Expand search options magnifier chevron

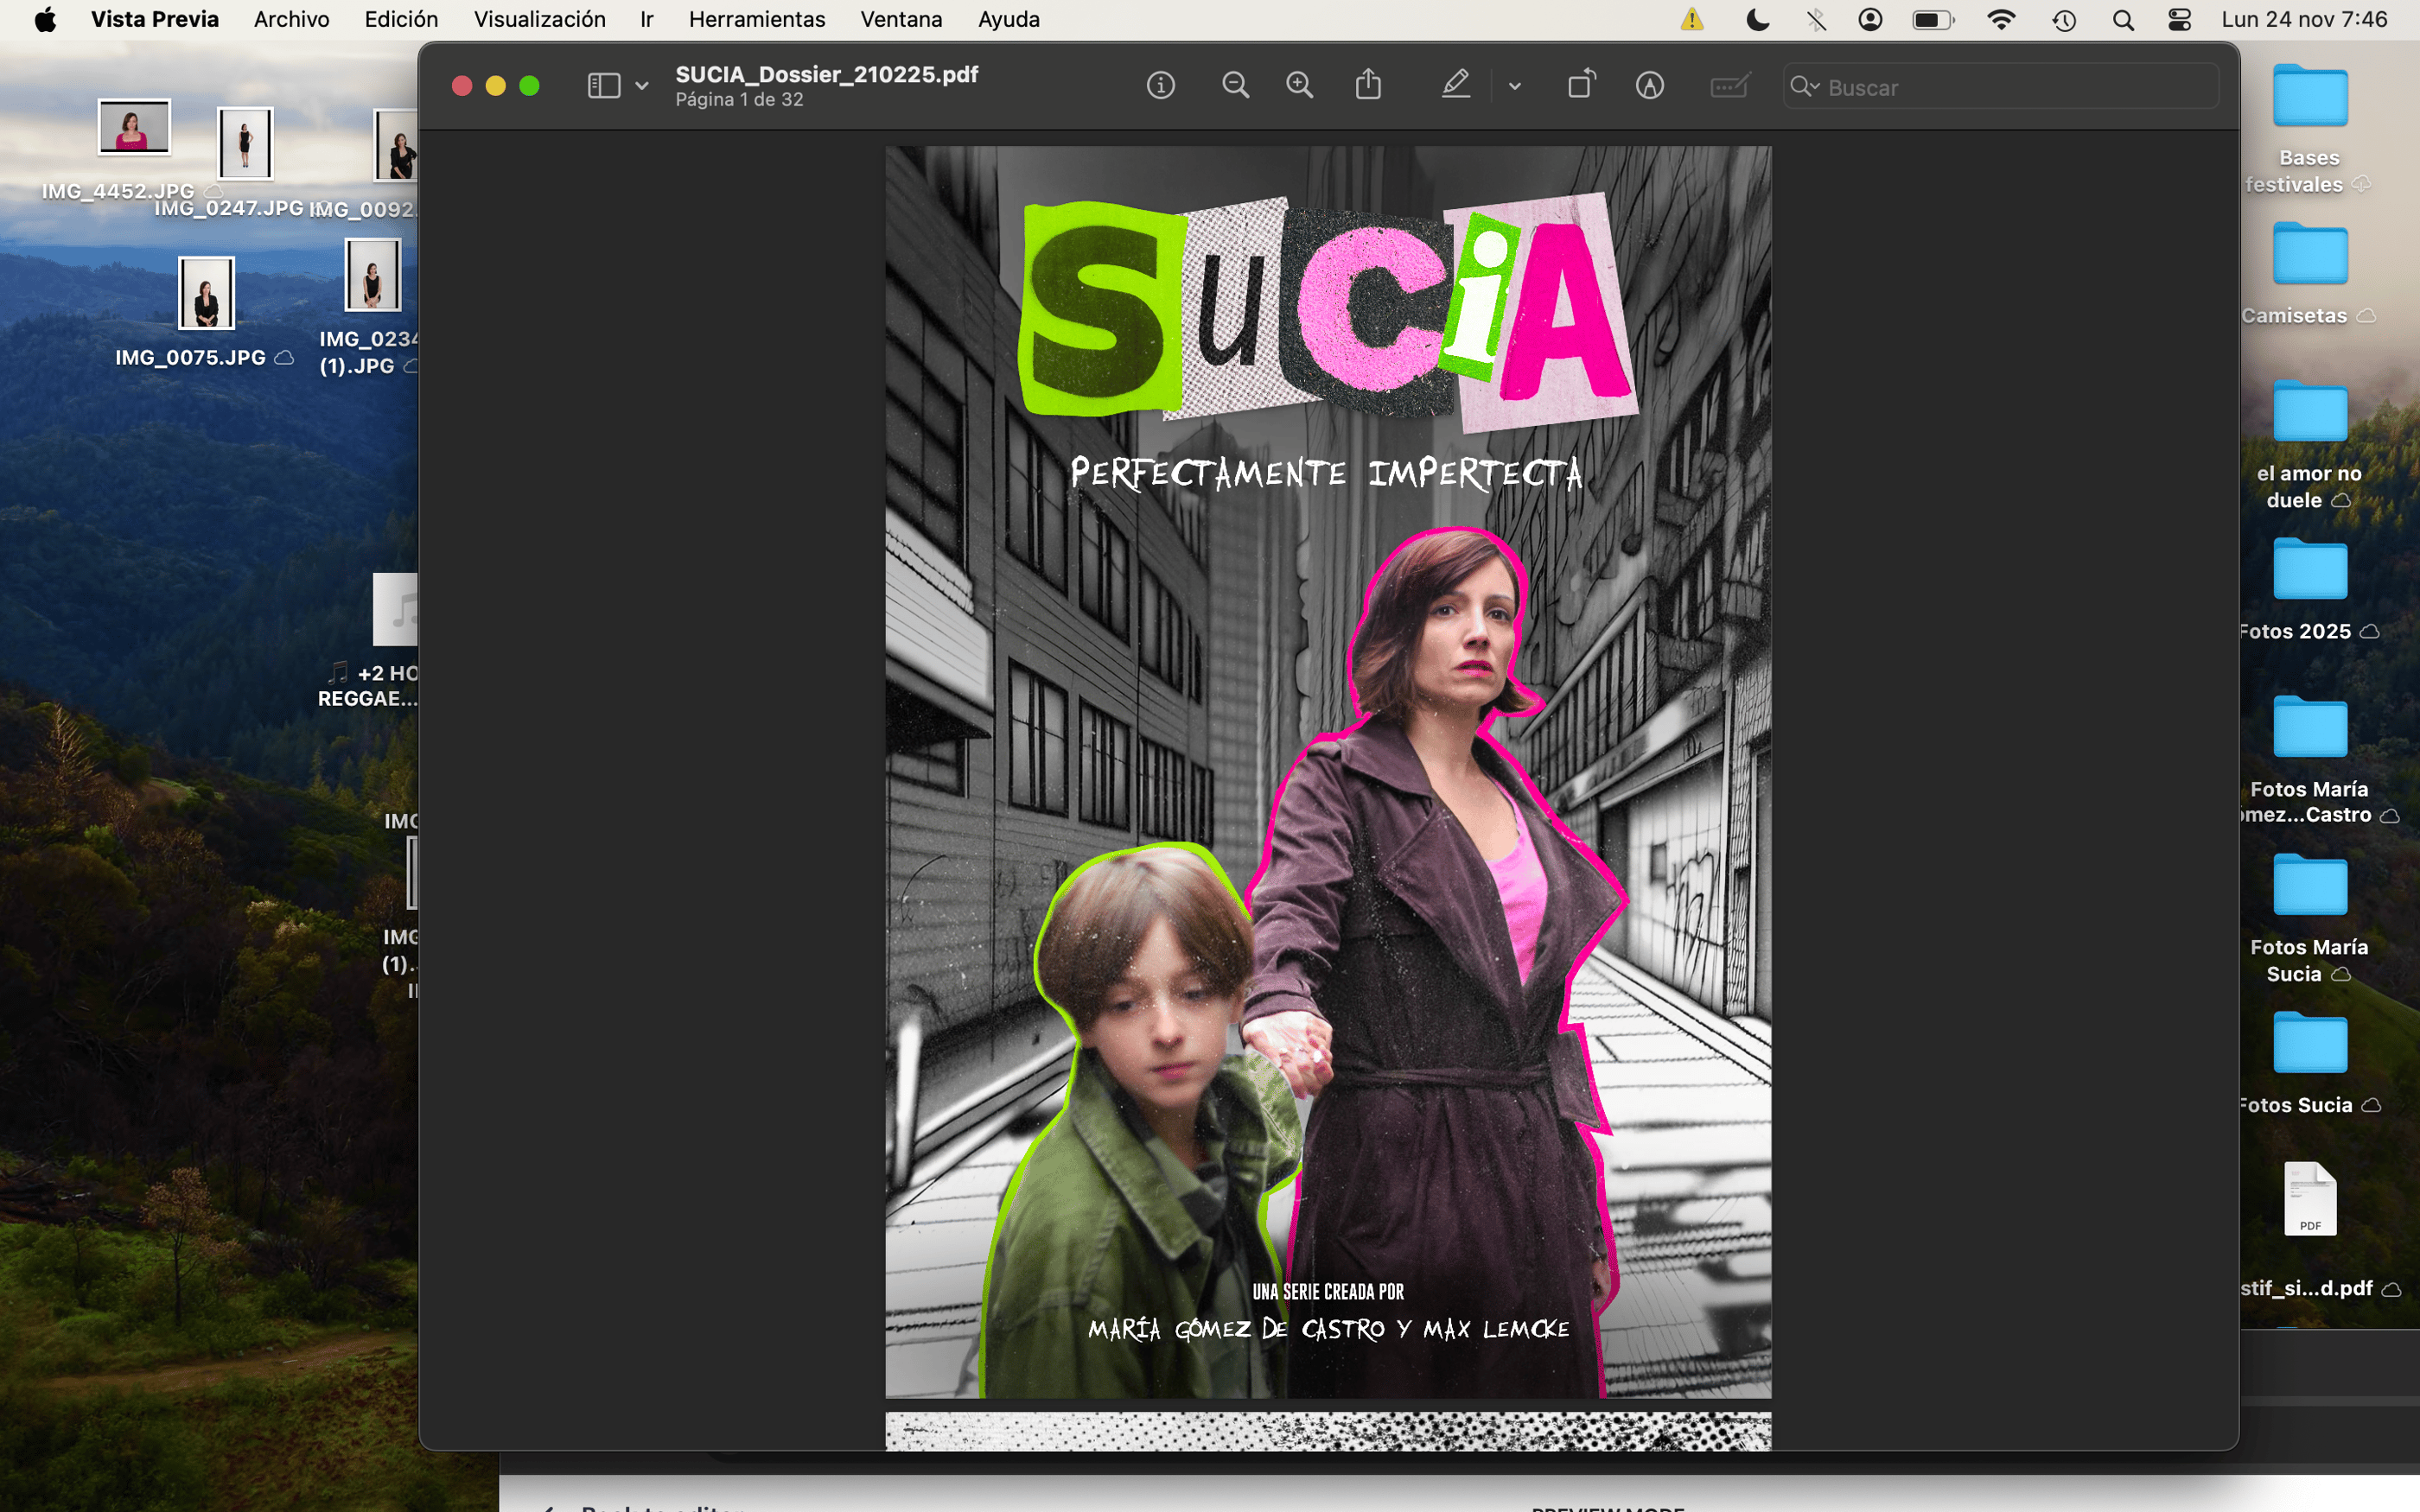point(1805,87)
